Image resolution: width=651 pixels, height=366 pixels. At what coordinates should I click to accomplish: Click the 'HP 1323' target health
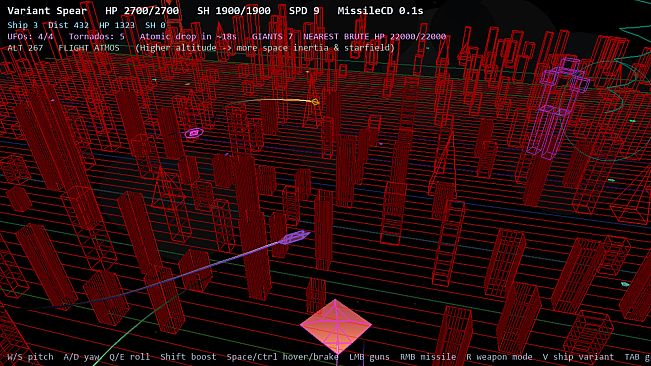pos(117,25)
